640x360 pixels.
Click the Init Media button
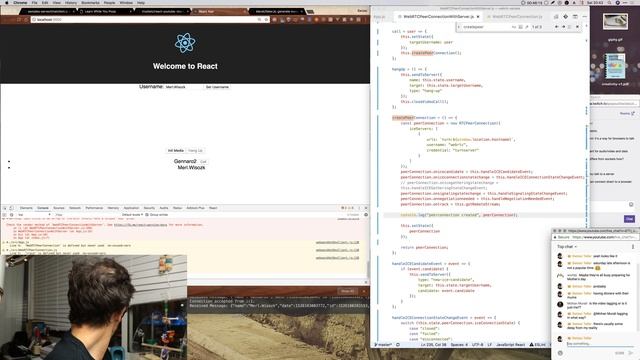176,151
